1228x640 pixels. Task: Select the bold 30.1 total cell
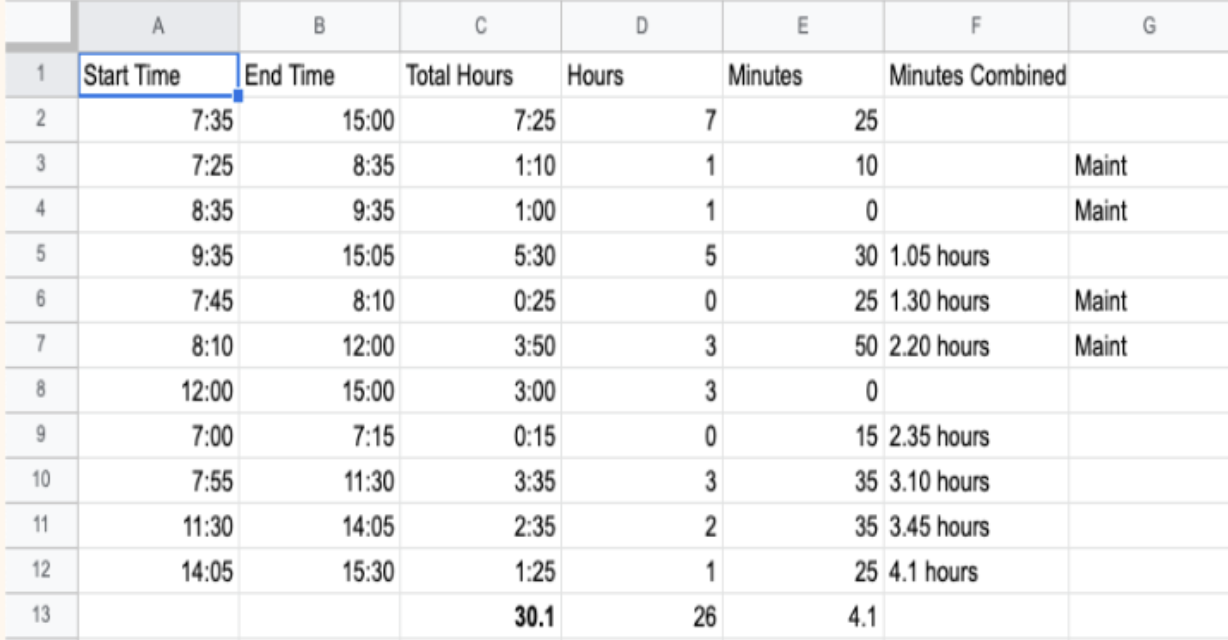[x=480, y=617]
